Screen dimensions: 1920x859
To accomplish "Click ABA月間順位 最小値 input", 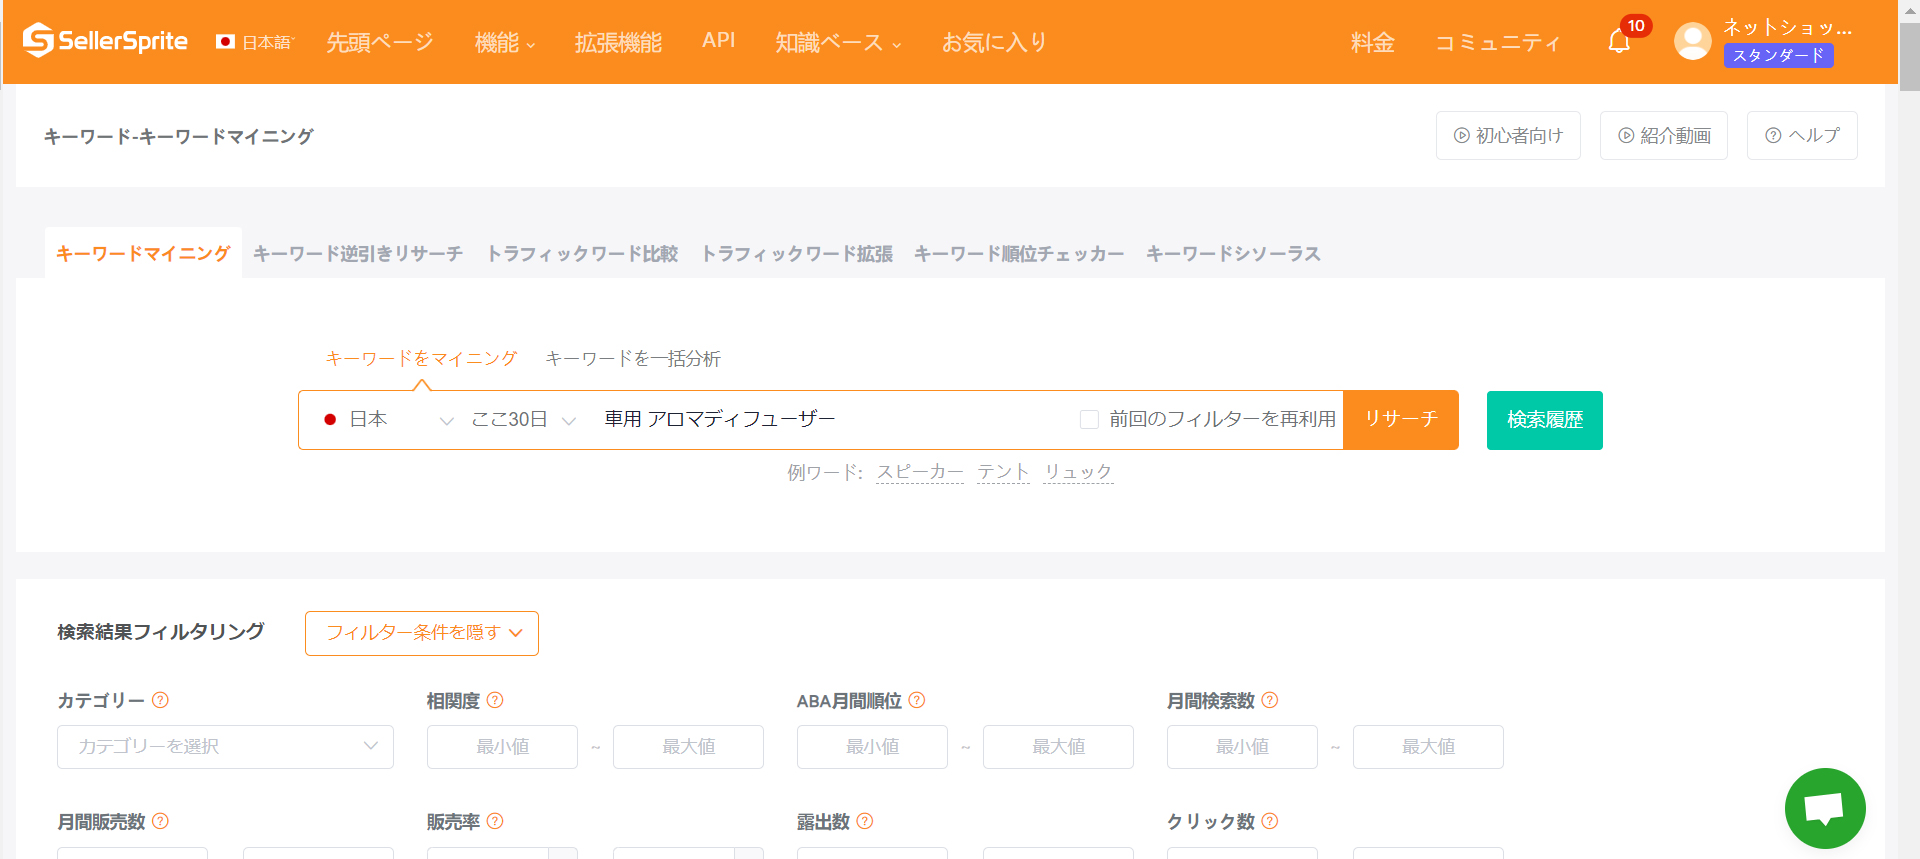I will pyautogui.click(x=872, y=747).
